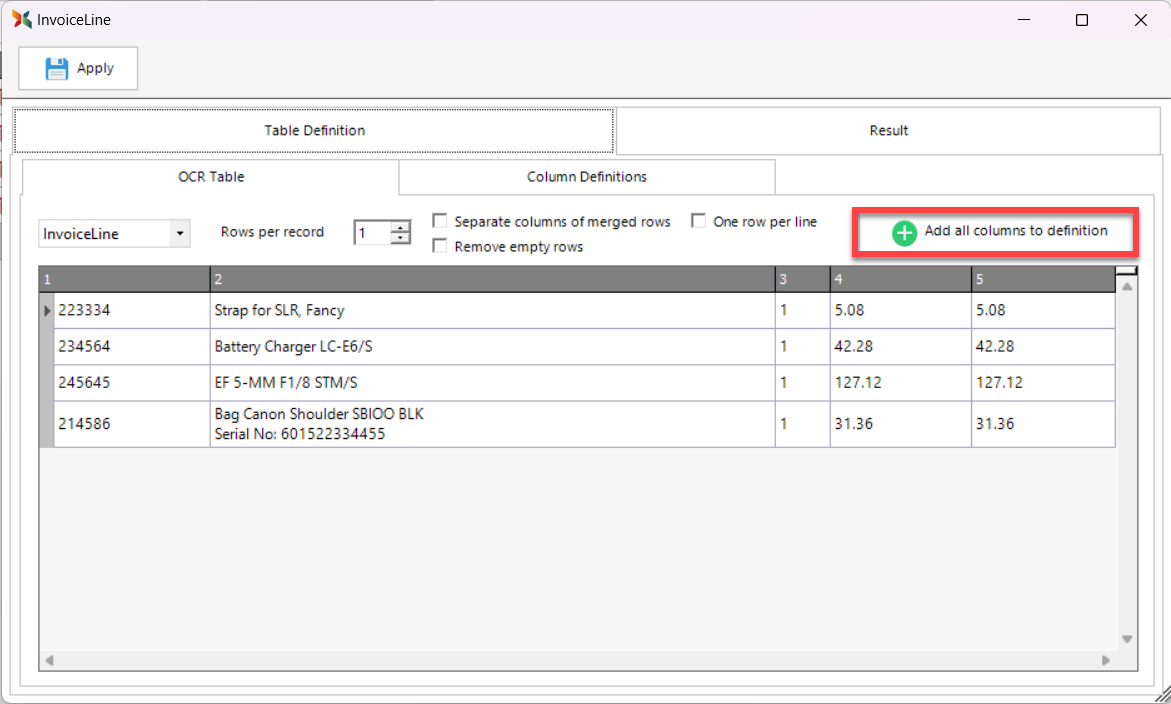Toggle the Remove empty rows checkbox

440,246
